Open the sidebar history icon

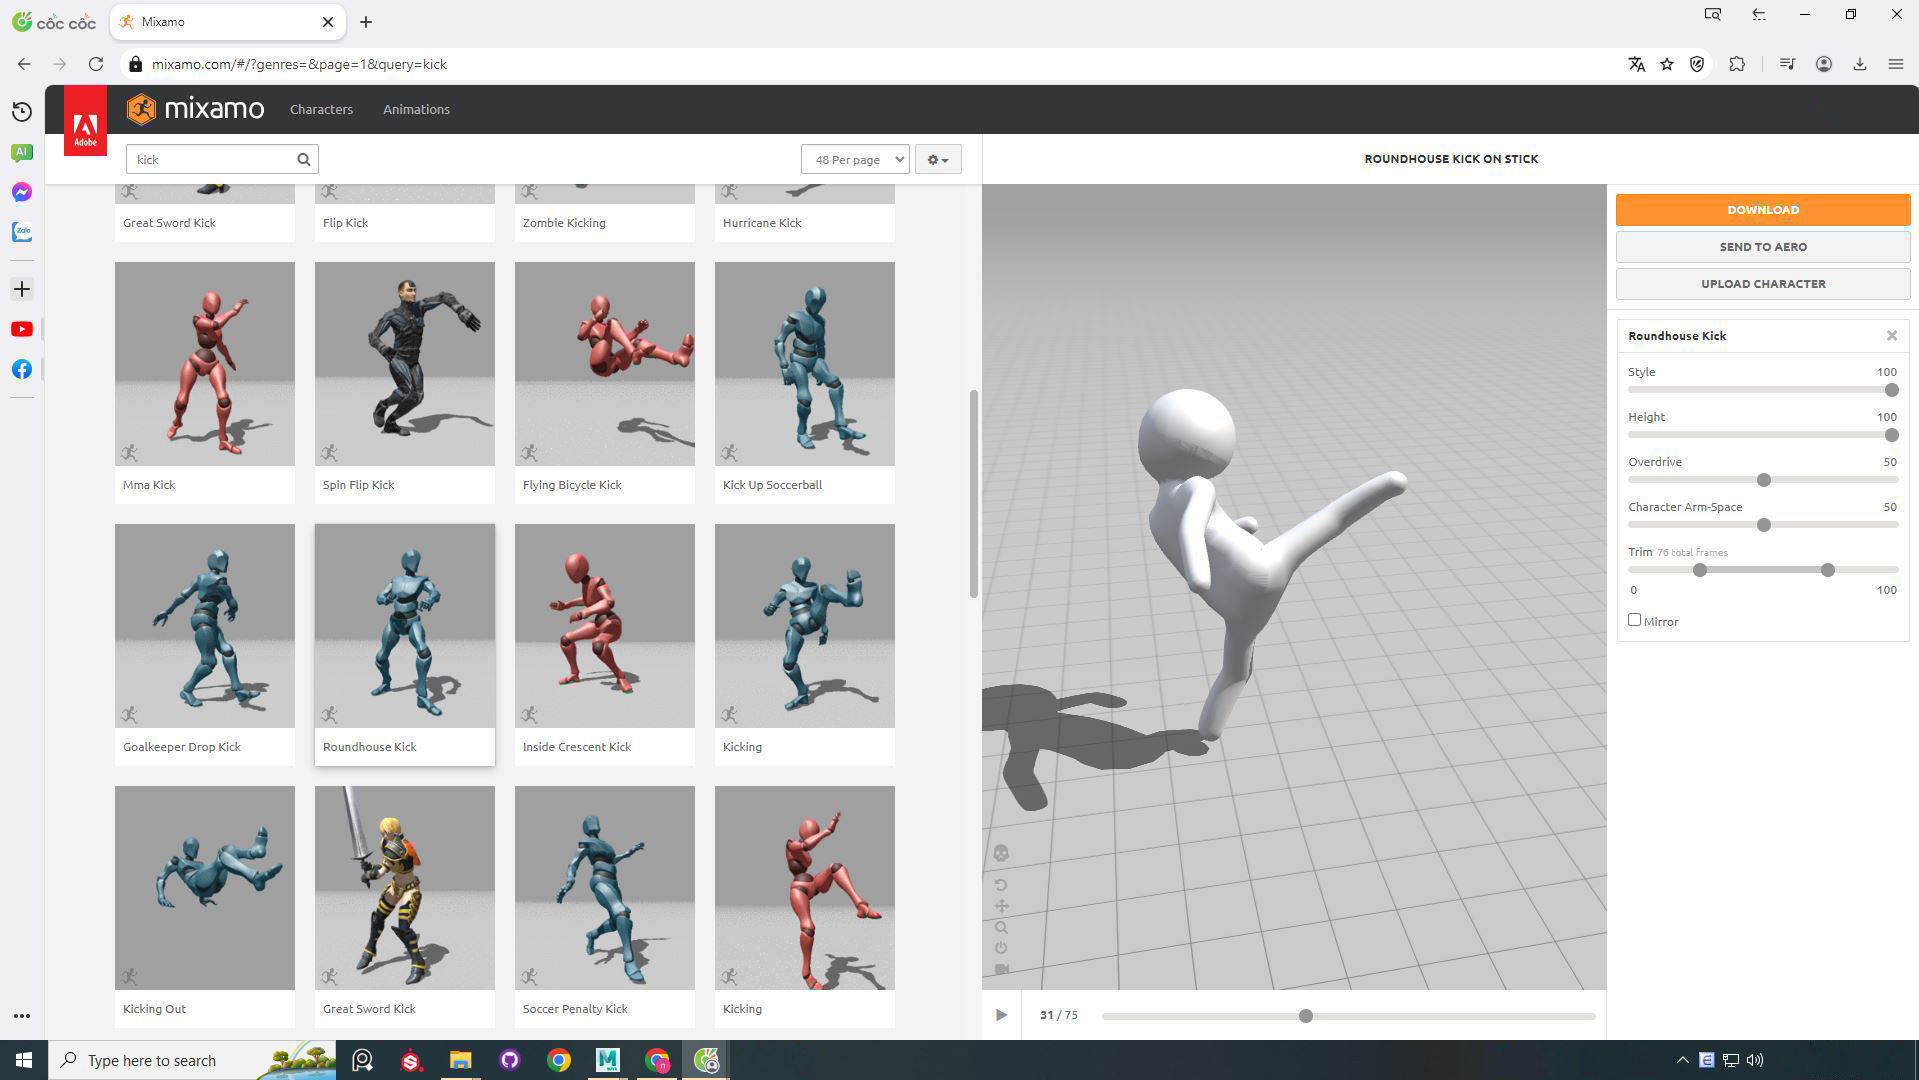22,112
